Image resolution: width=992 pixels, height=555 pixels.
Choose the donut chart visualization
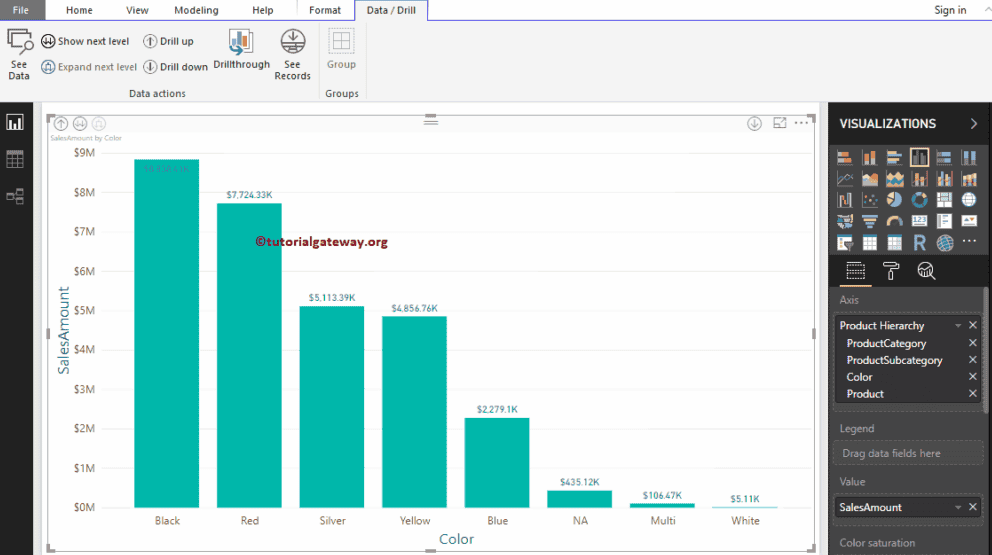tap(919, 200)
